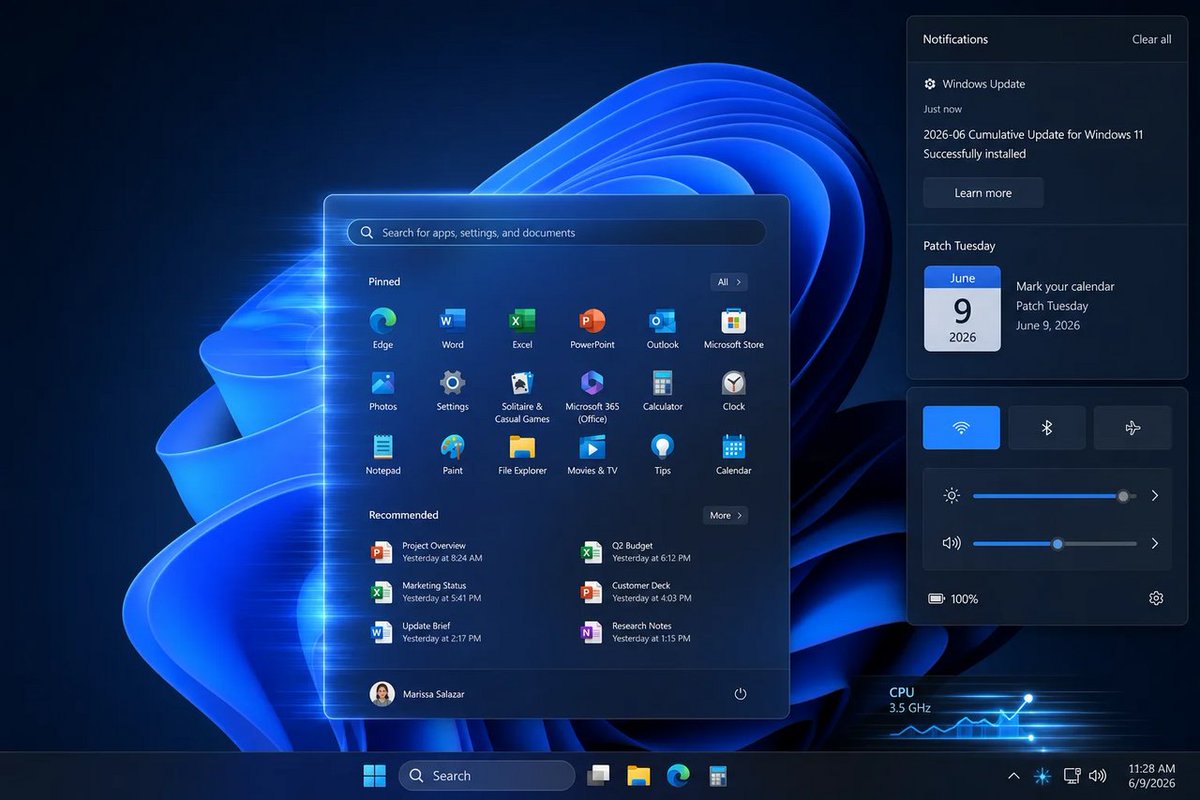The width and height of the screenshot is (1200, 800).
Task: Click the taskbar Search box
Action: 487,775
